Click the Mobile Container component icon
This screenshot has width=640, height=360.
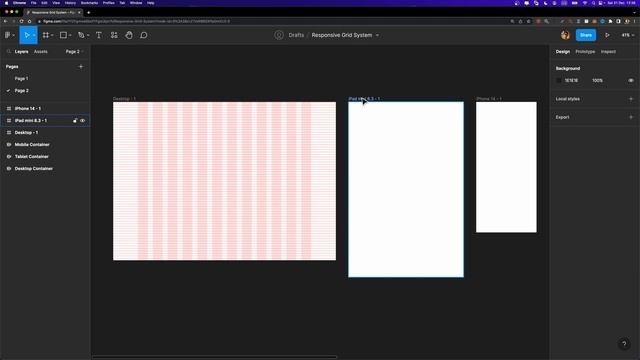[9, 144]
